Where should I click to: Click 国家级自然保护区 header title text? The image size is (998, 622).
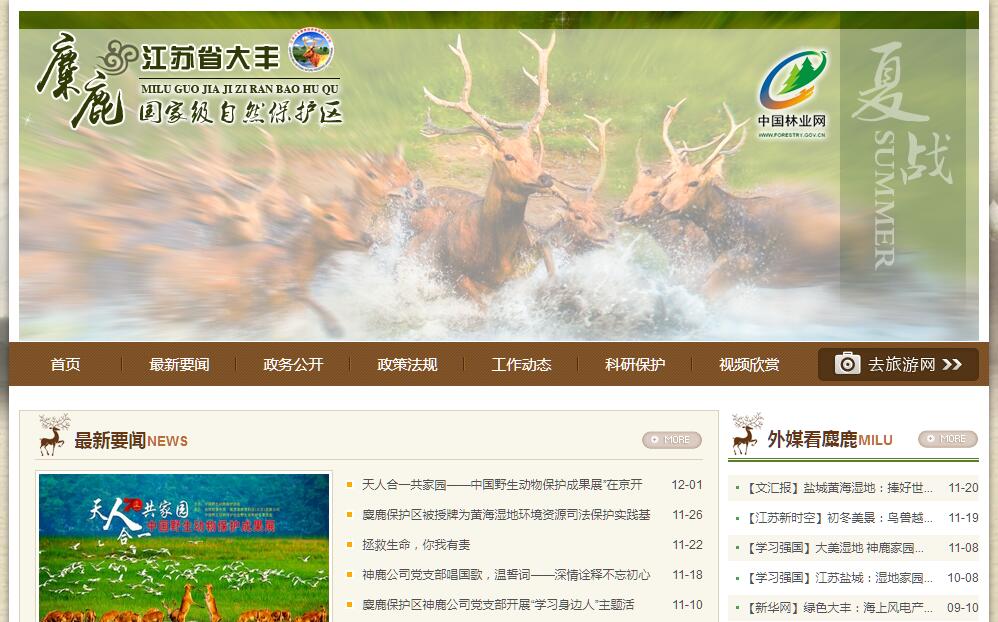(x=241, y=112)
